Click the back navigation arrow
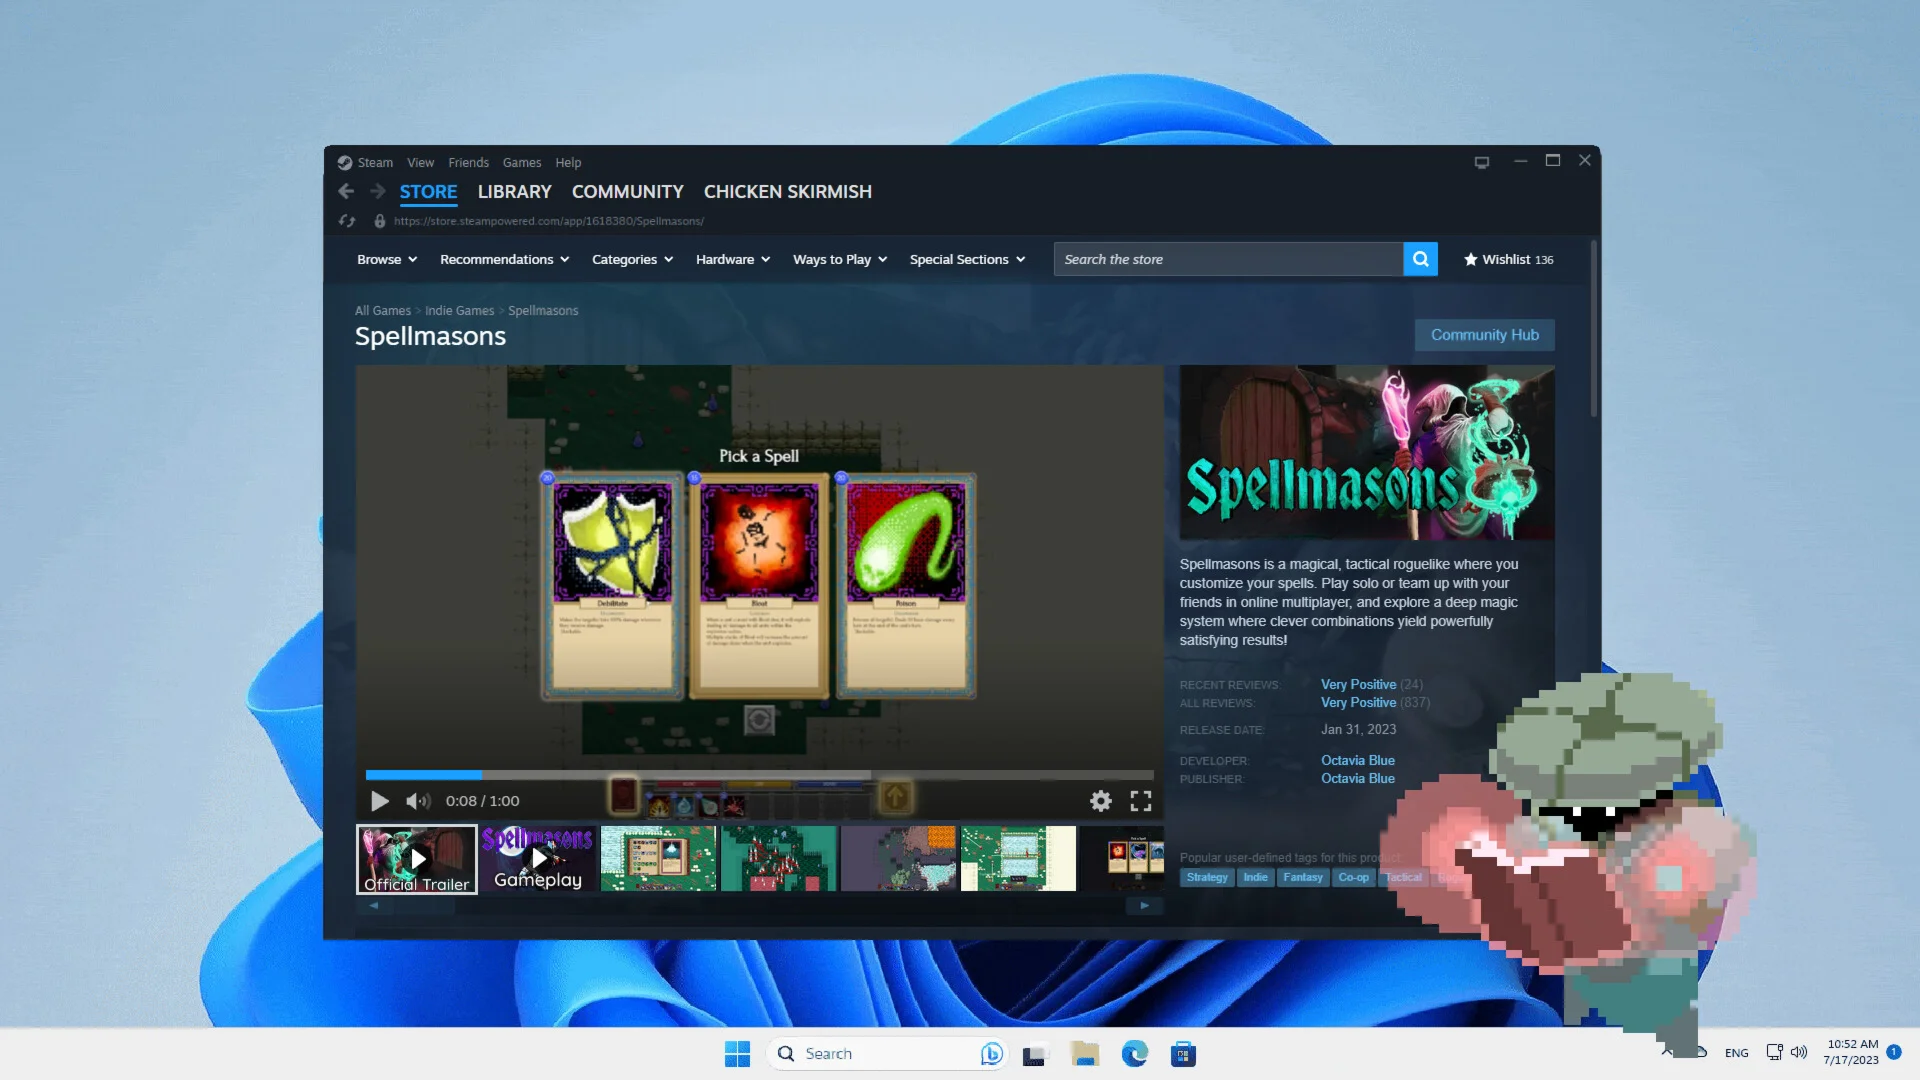The height and width of the screenshot is (1080, 1920). pyautogui.click(x=346, y=191)
